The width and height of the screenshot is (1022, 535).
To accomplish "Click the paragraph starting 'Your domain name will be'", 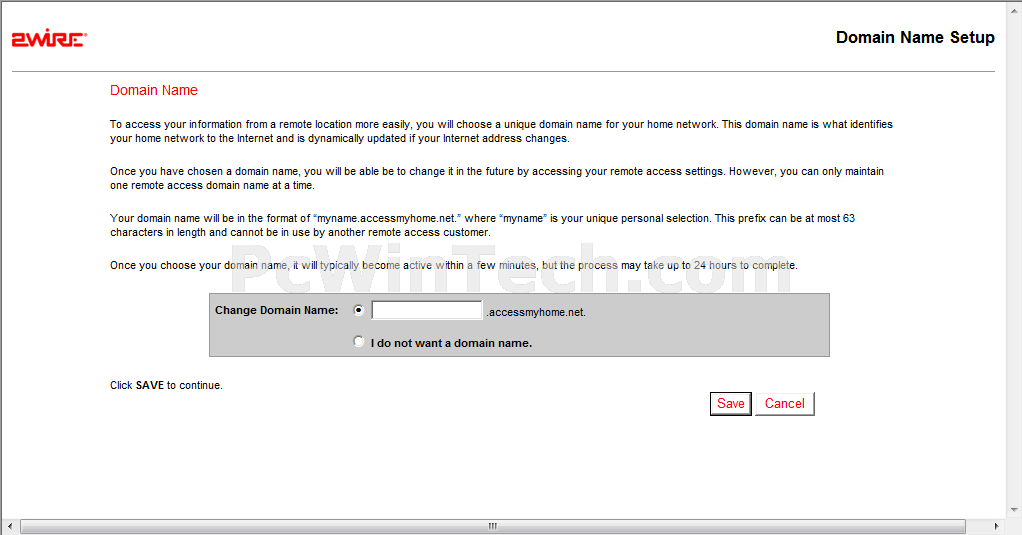I will pos(482,225).
